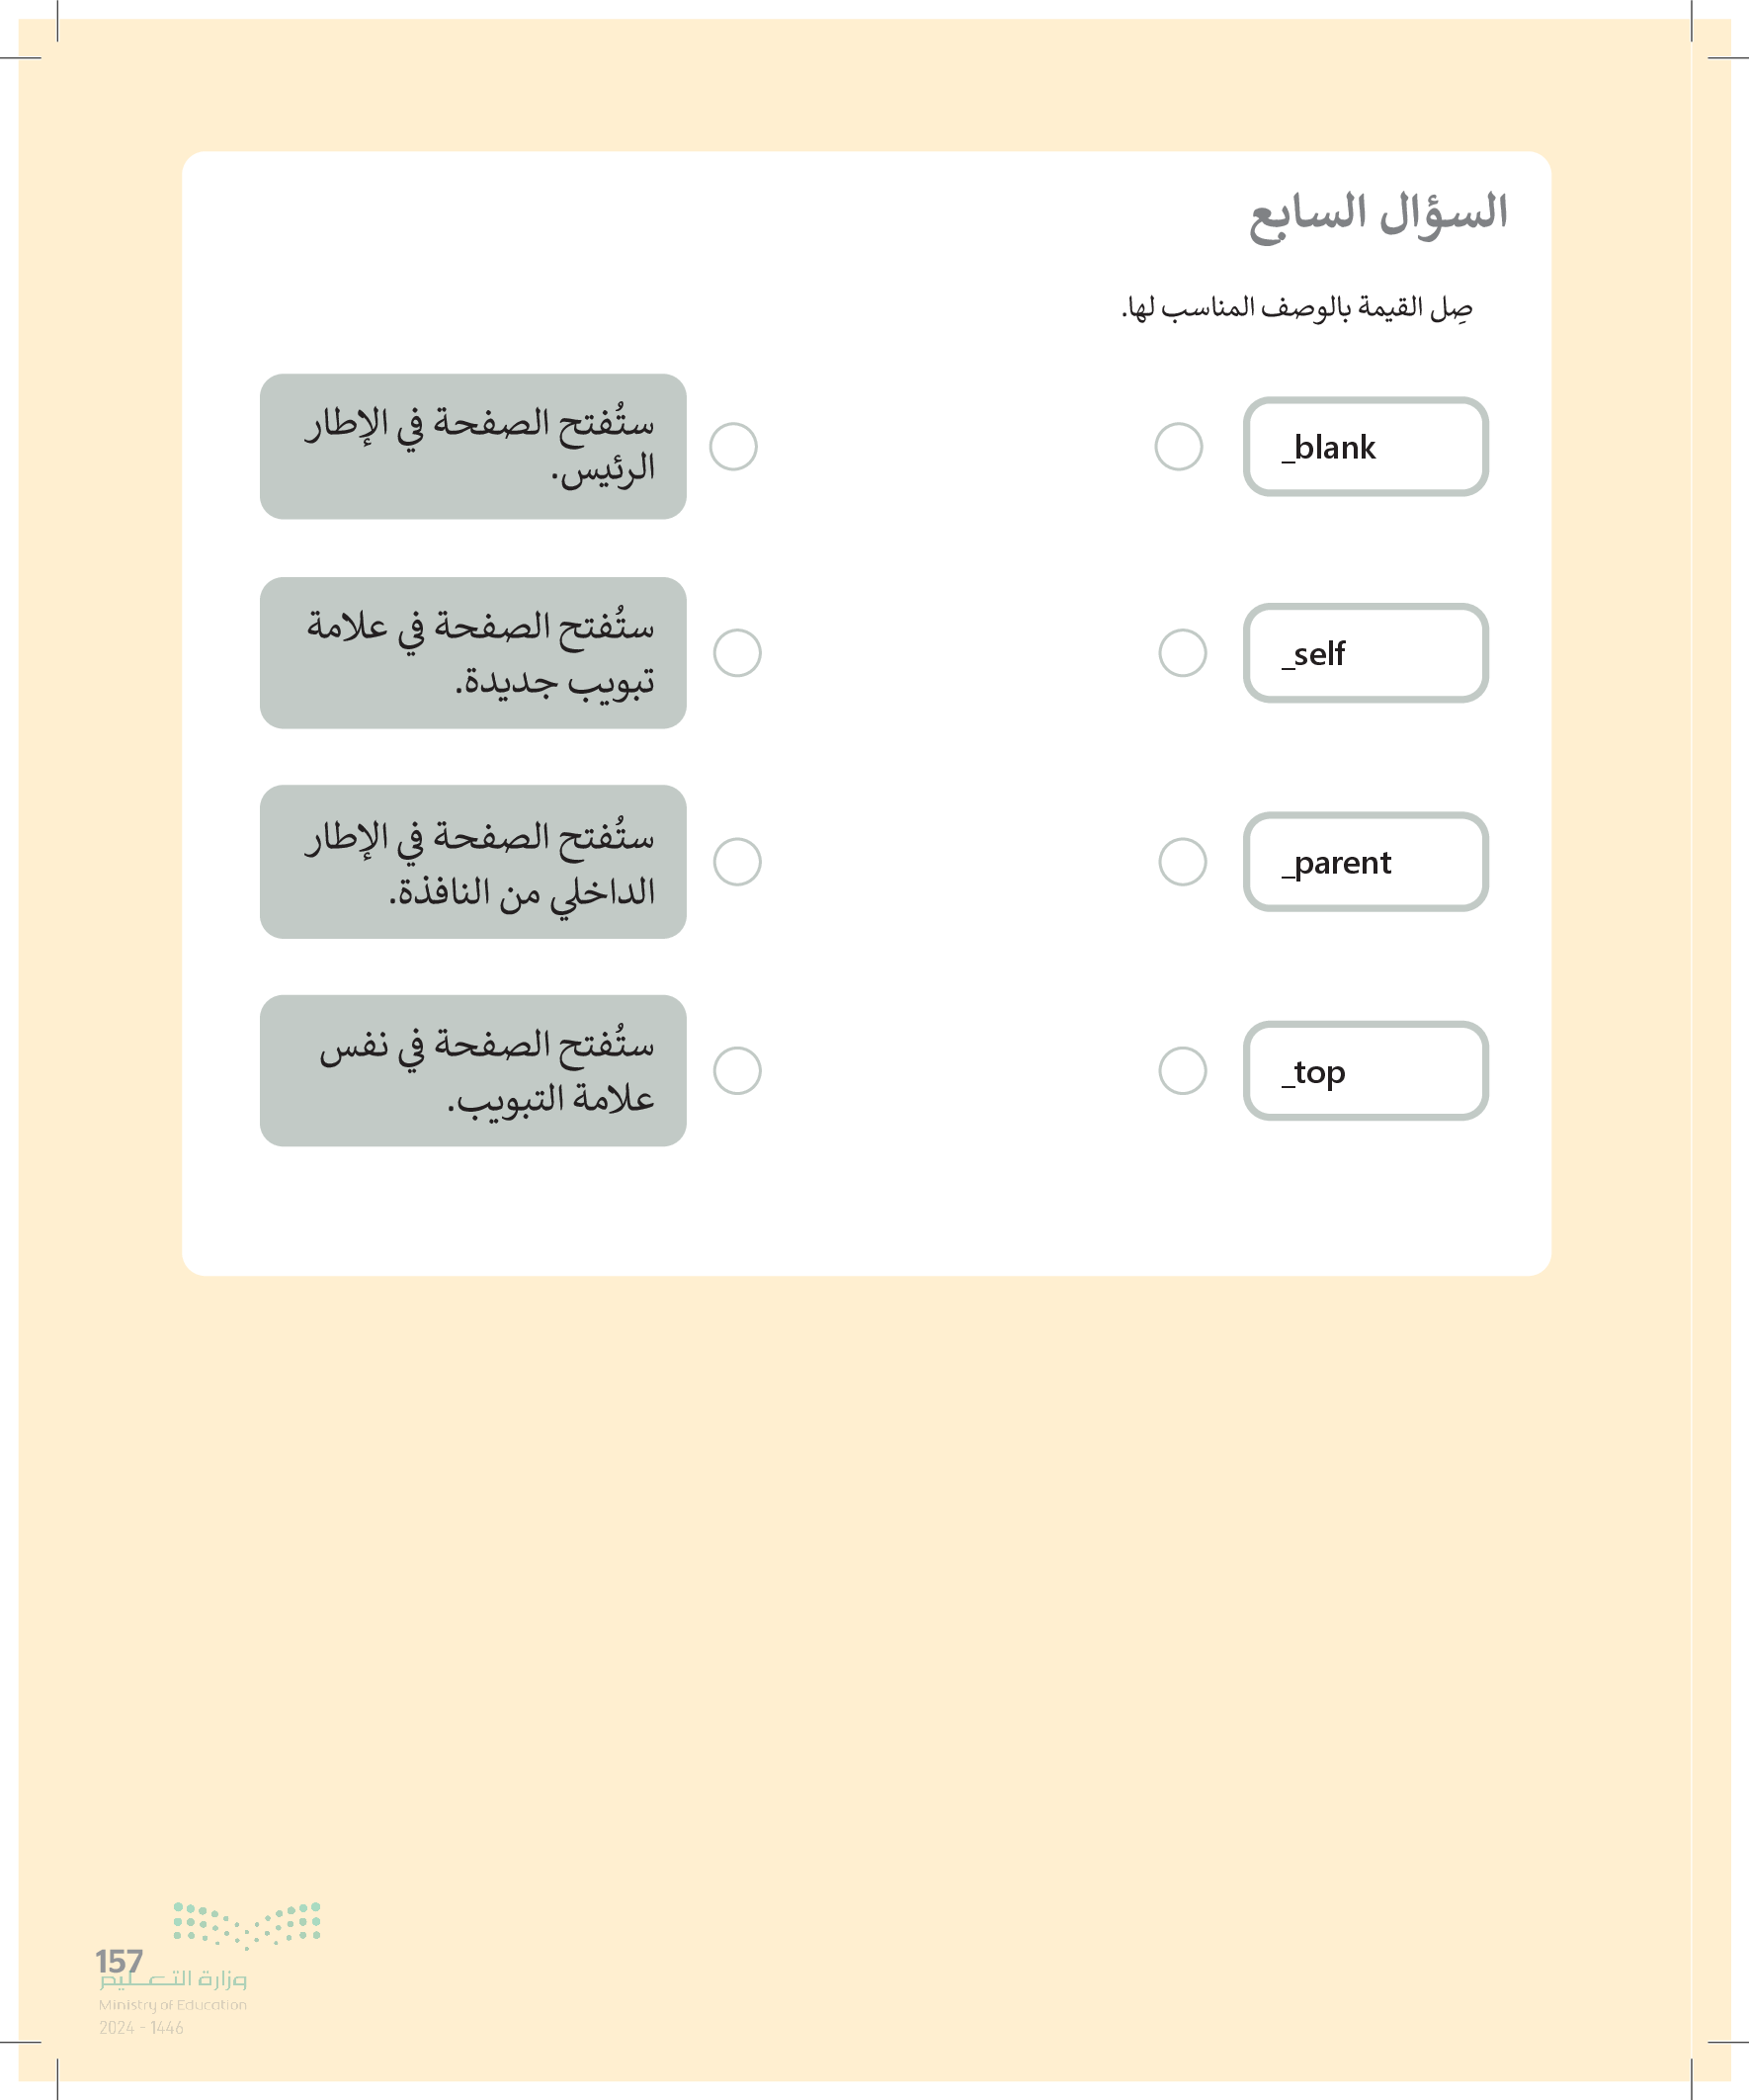Screen dimensions: 1749x2100
Task: Select the circle beside the inner window frame description
Action: (x=737, y=861)
